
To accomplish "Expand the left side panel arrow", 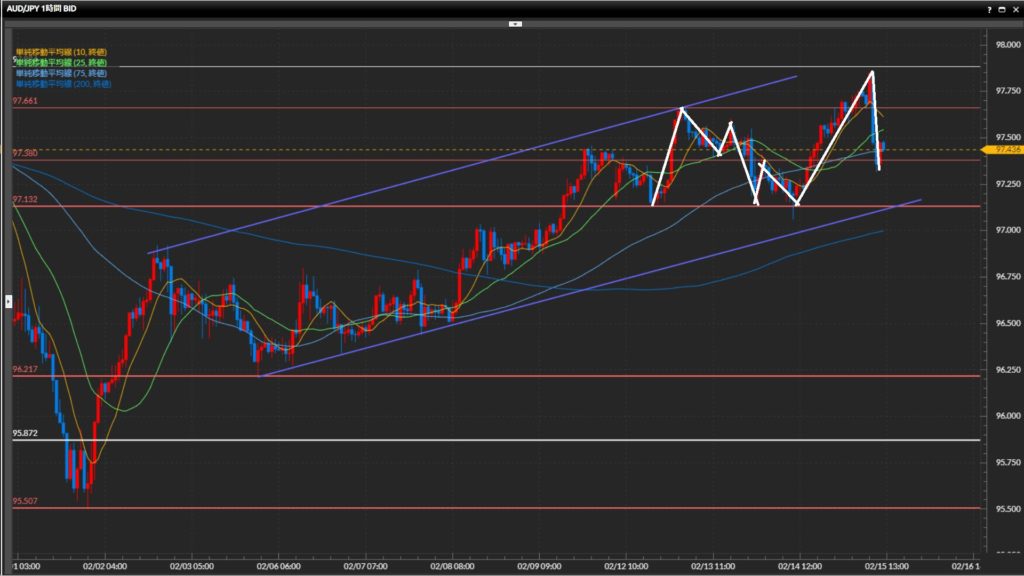I will pos(9,299).
